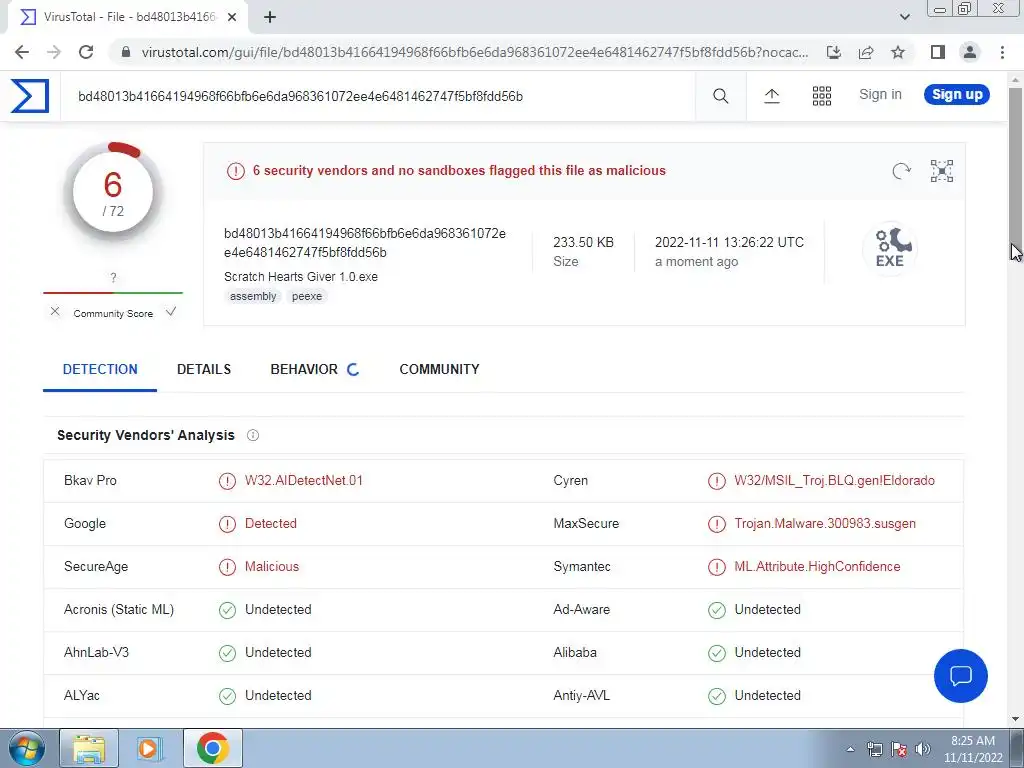Switch to the COMMUNITY tab
1024x768 pixels.
(439, 369)
